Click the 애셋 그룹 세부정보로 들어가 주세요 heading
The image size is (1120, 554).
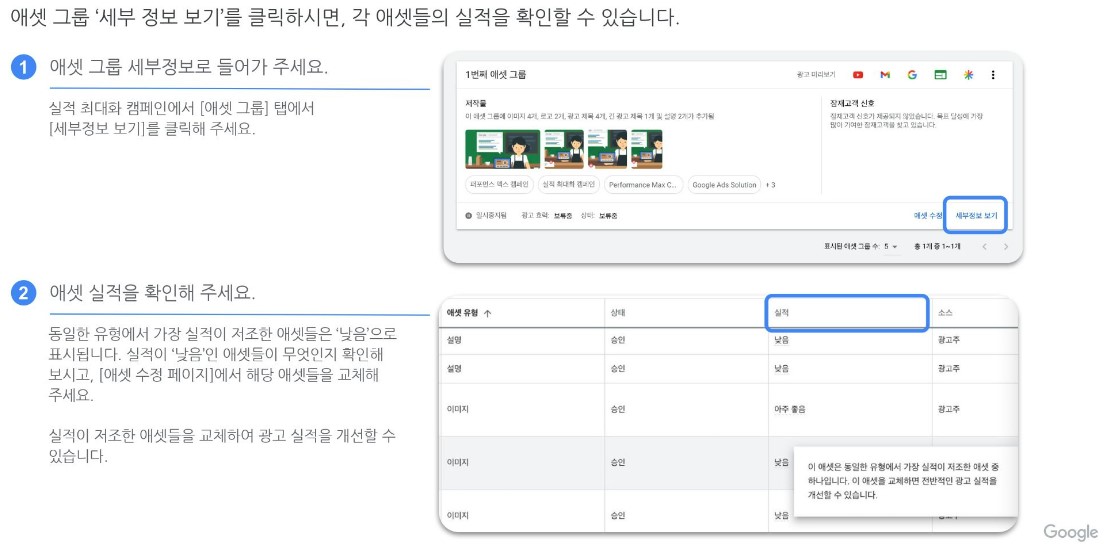point(189,68)
